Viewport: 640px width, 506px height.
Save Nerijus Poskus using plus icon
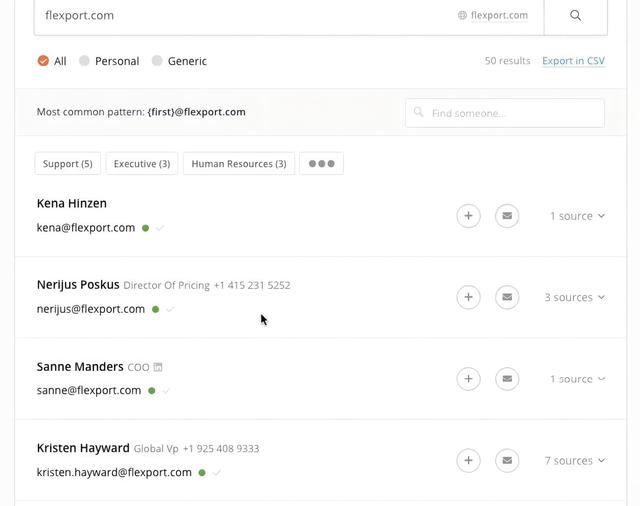pos(468,297)
